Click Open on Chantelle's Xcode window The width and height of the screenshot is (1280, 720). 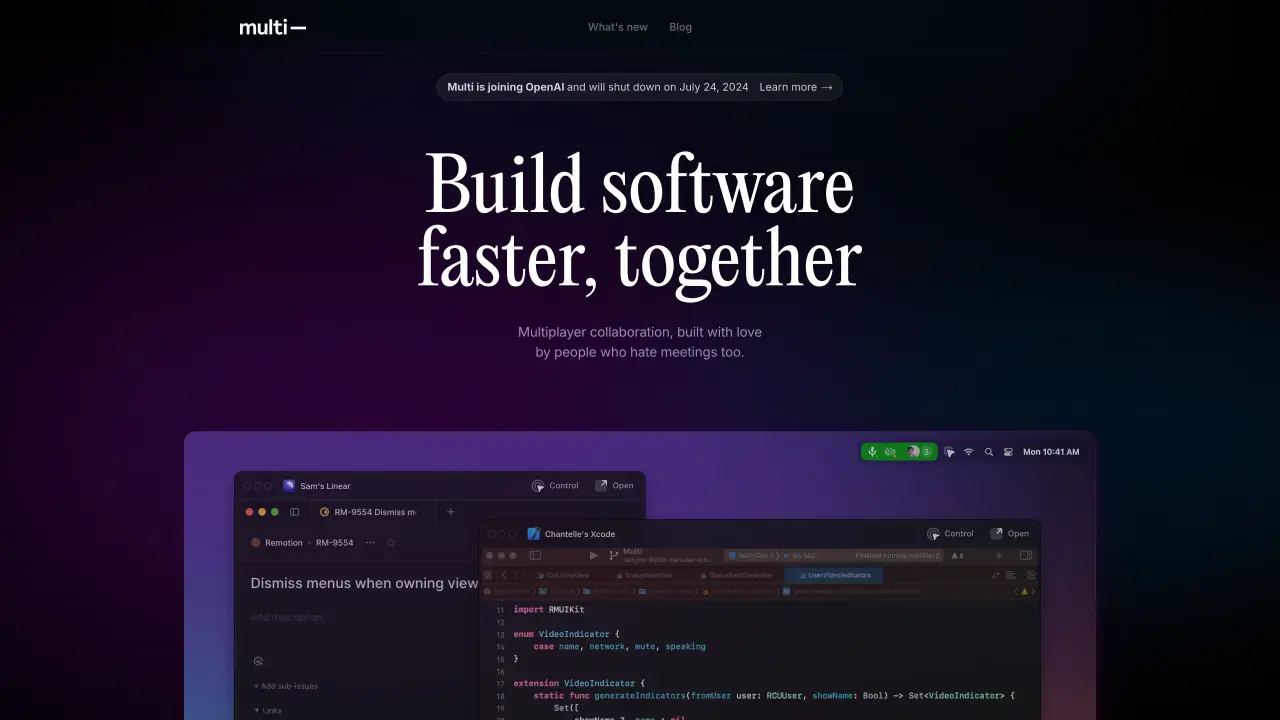pyautogui.click(x=1009, y=534)
